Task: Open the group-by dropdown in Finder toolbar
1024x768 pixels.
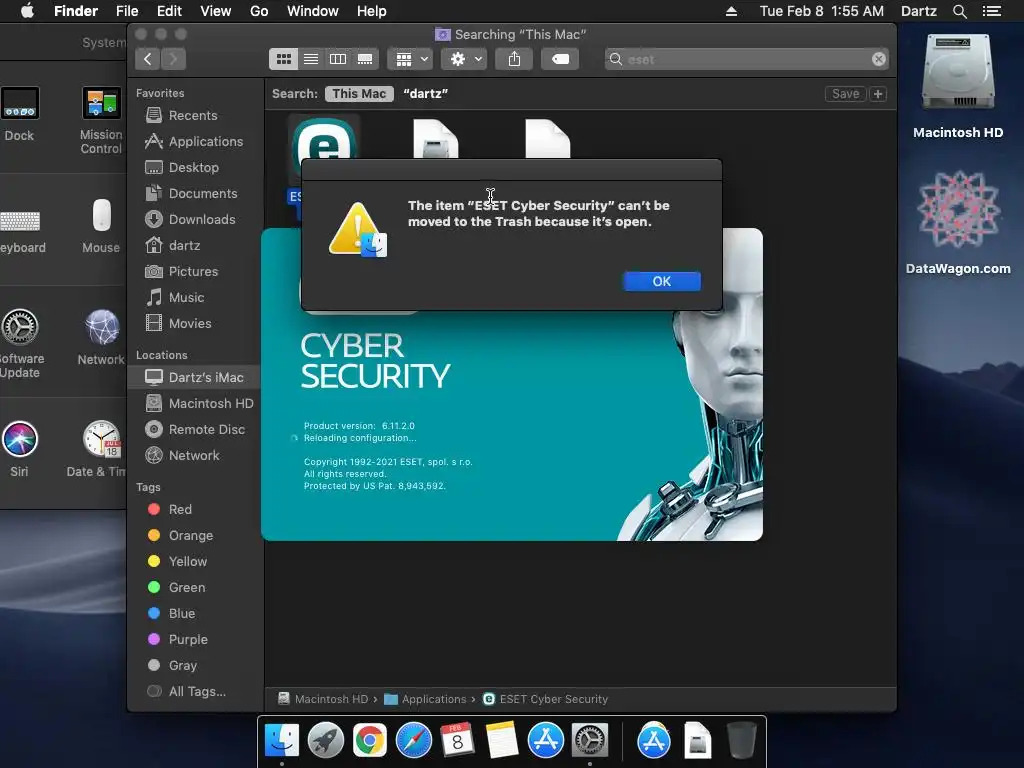Action: pos(410,59)
